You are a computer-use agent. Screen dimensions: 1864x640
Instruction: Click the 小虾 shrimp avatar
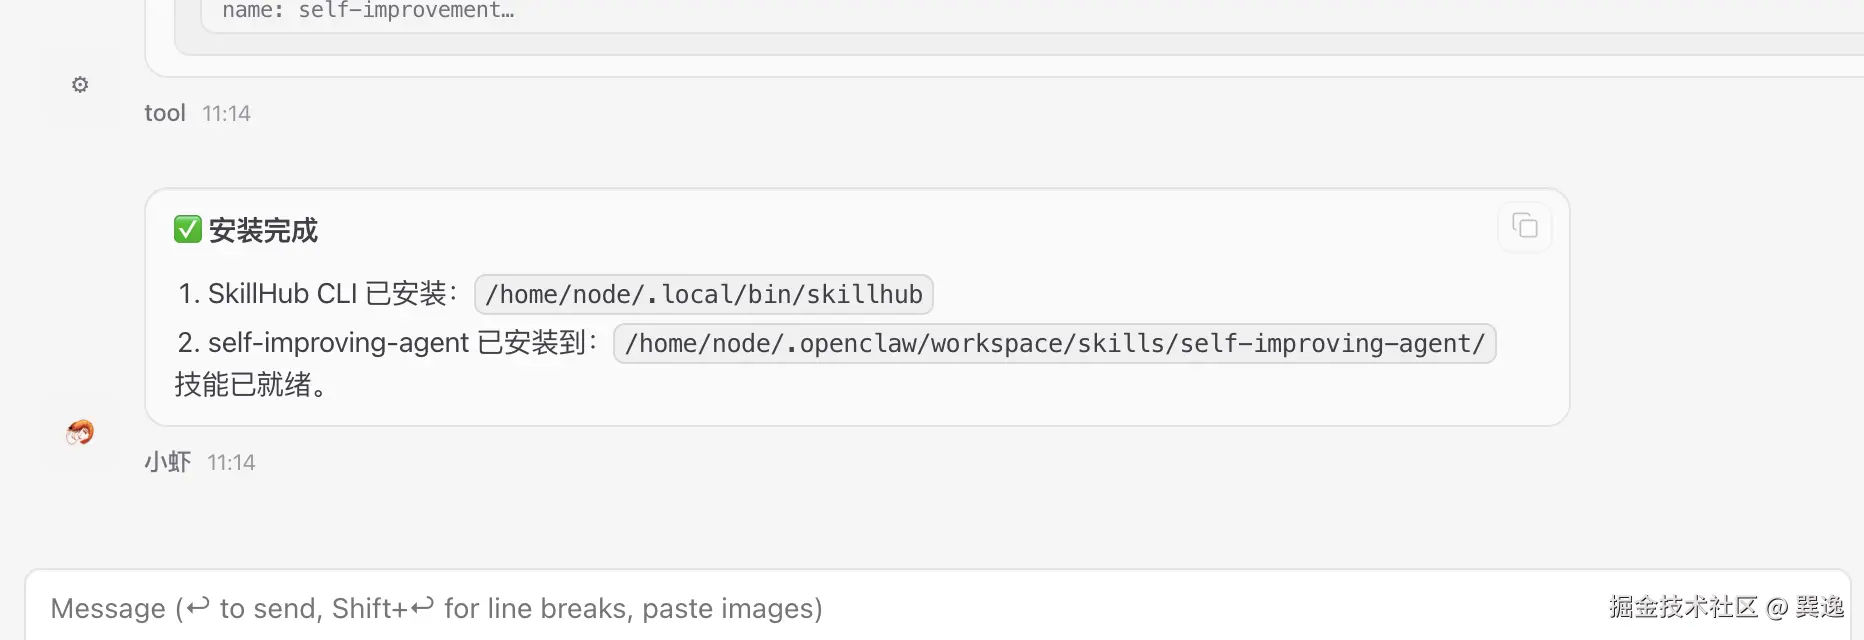pyautogui.click(x=80, y=432)
